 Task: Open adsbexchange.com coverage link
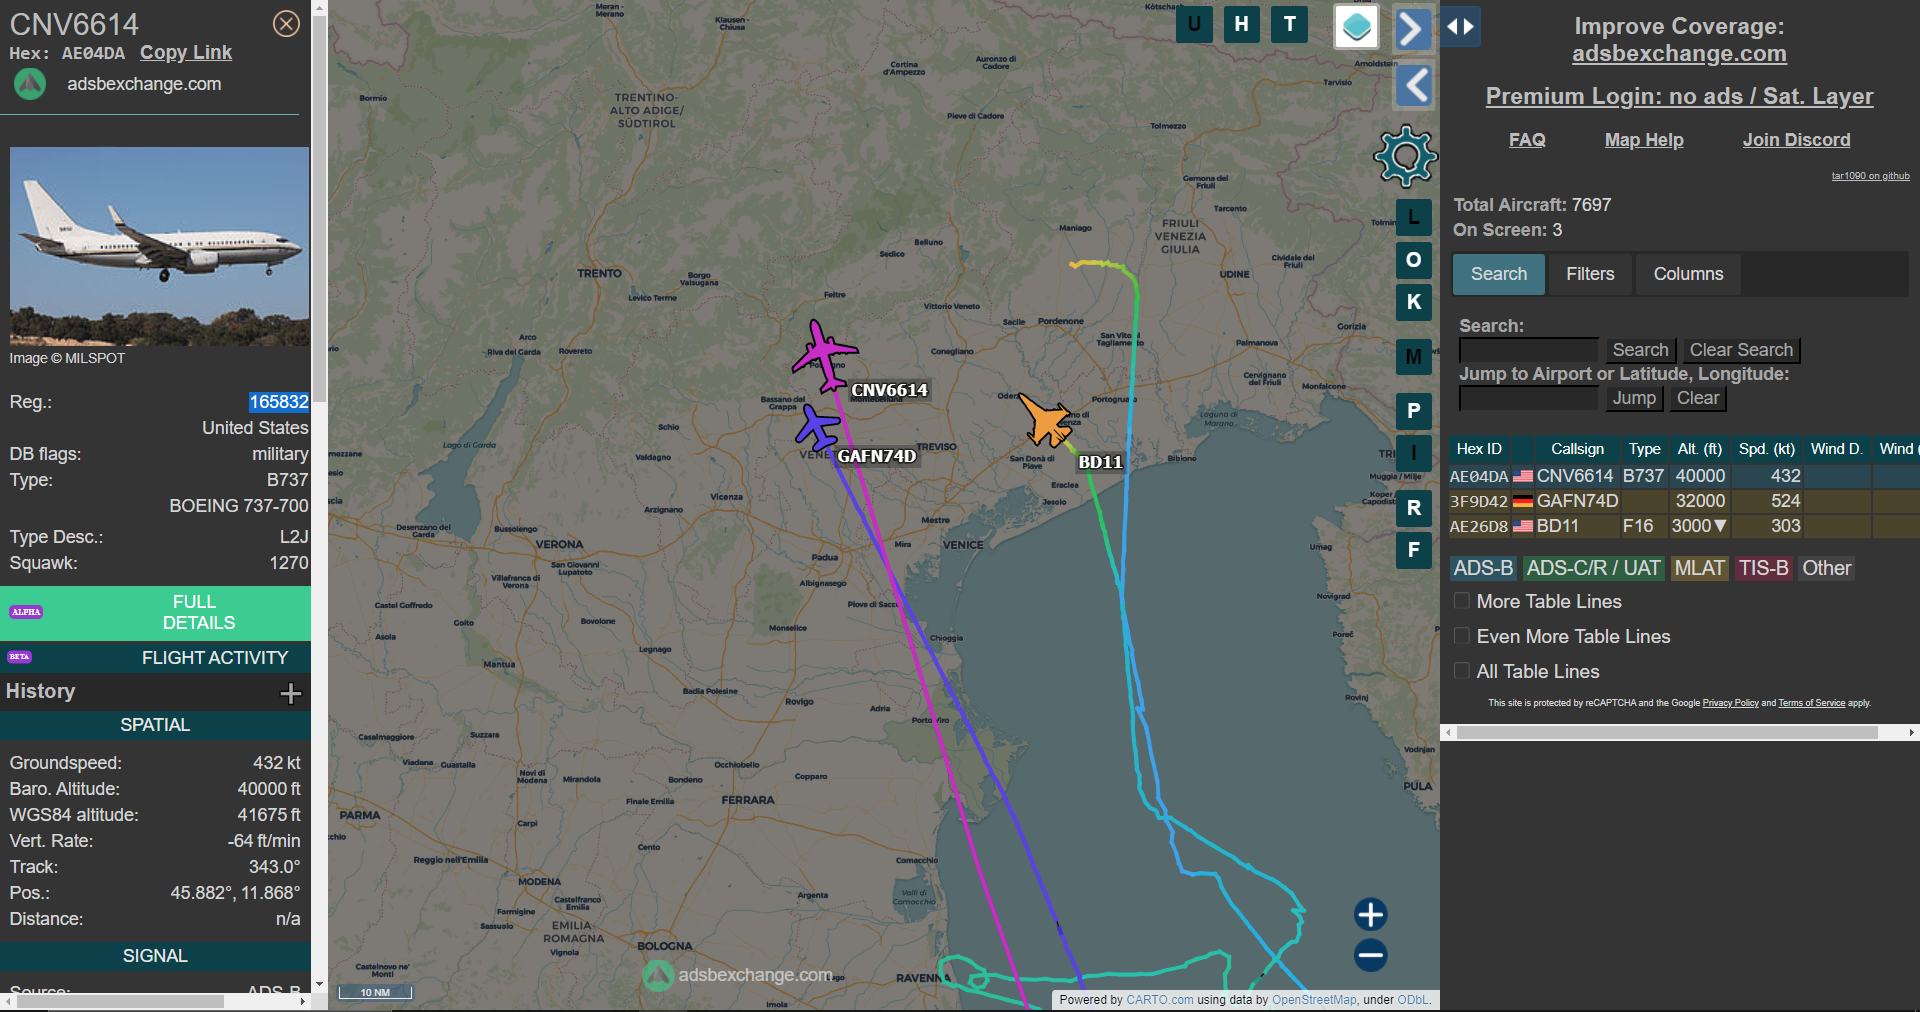[x=1679, y=54]
